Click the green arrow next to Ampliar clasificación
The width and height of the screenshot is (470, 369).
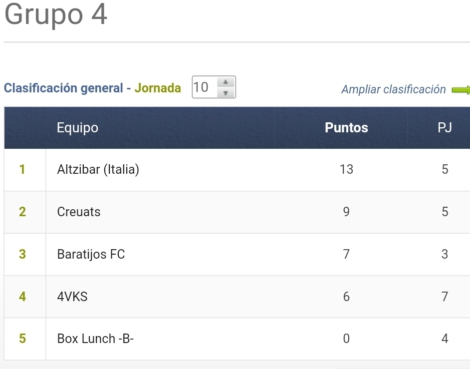click(461, 90)
